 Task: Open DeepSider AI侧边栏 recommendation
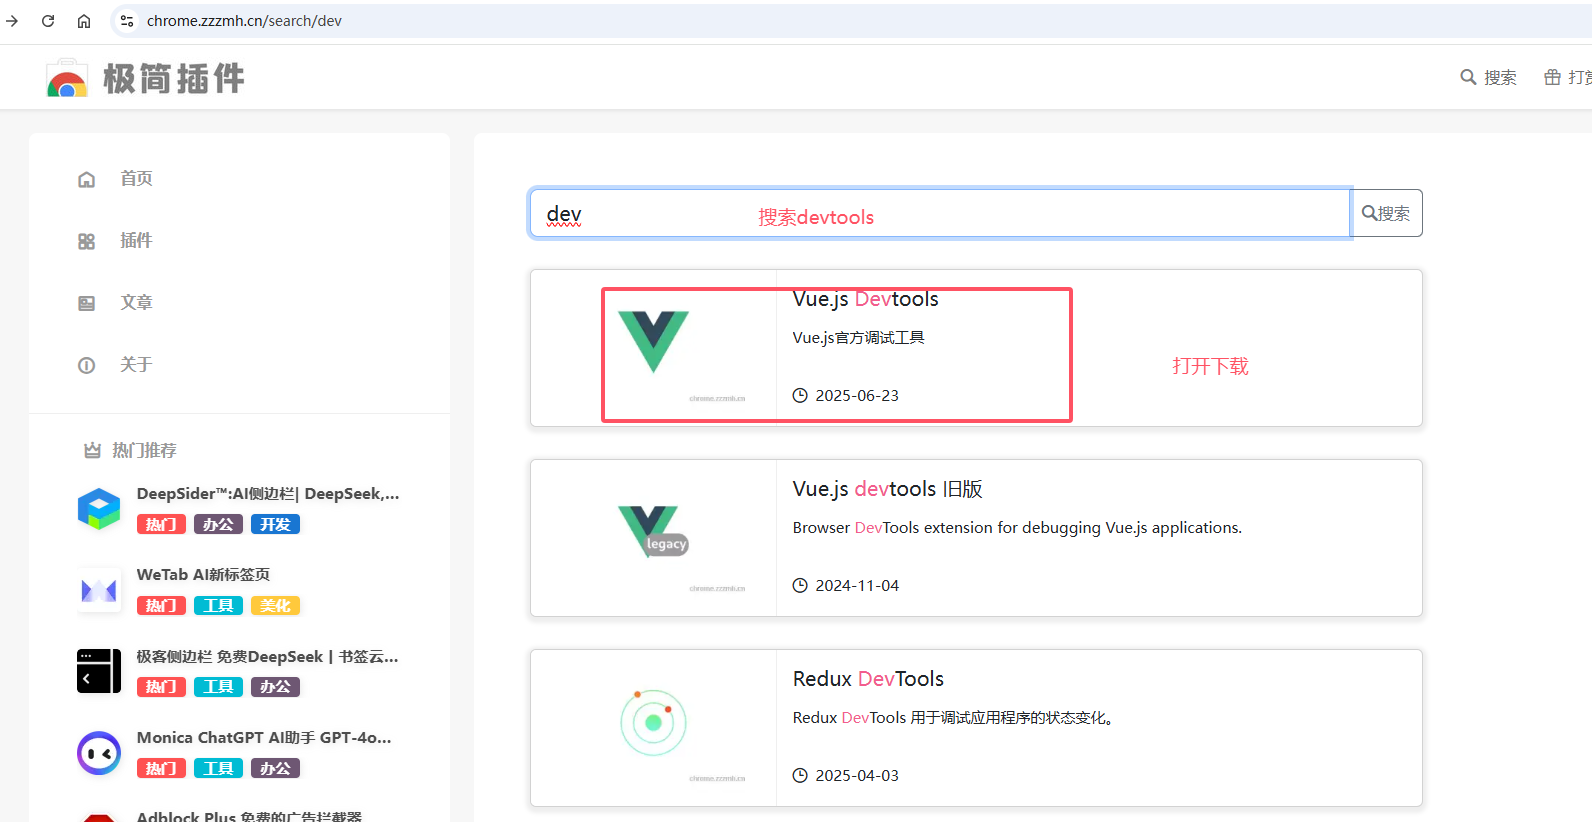[x=268, y=494]
